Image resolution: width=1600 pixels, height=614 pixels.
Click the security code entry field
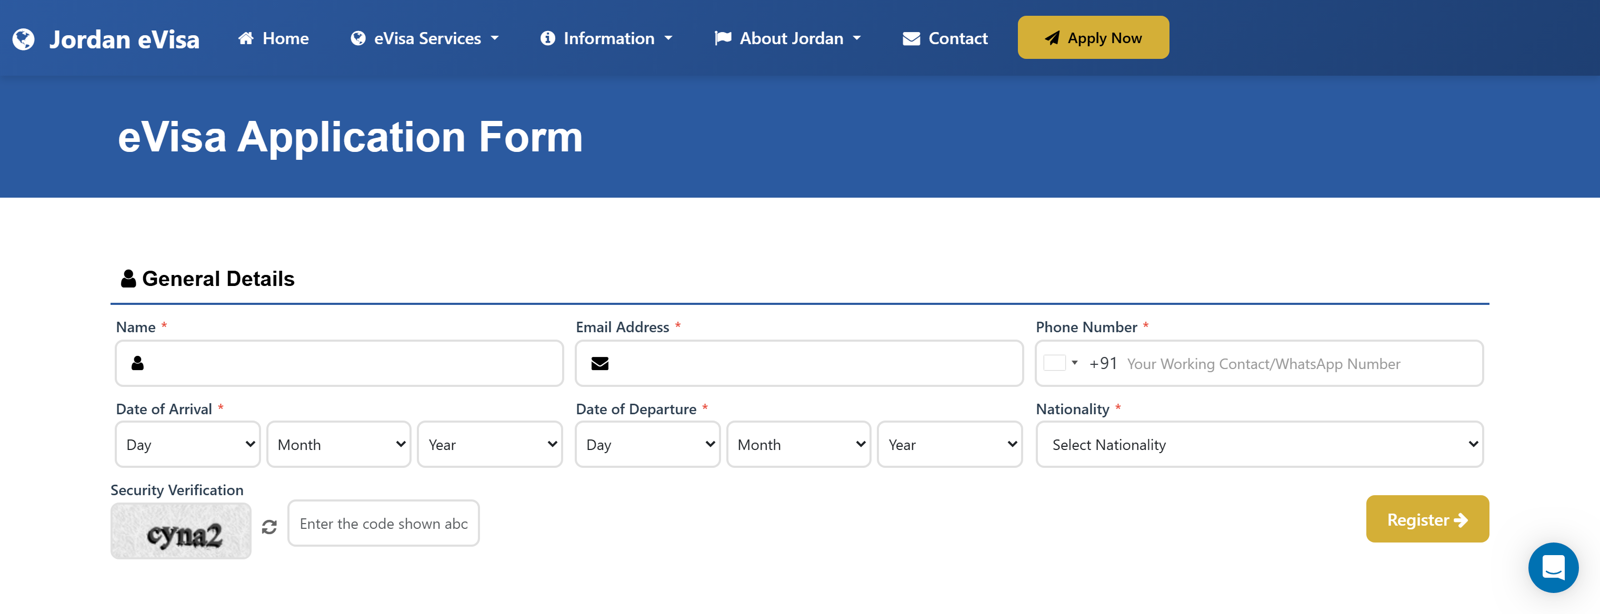pyautogui.click(x=383, y=524)
